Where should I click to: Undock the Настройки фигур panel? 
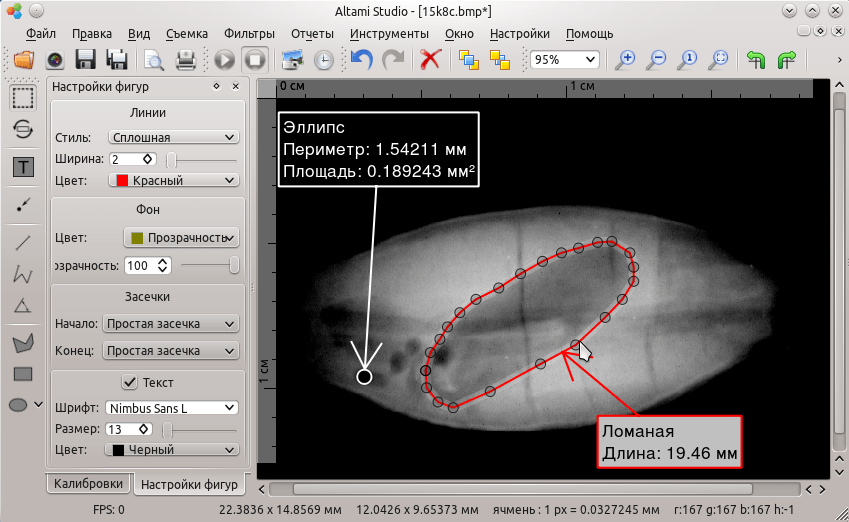tap(217, 86)
